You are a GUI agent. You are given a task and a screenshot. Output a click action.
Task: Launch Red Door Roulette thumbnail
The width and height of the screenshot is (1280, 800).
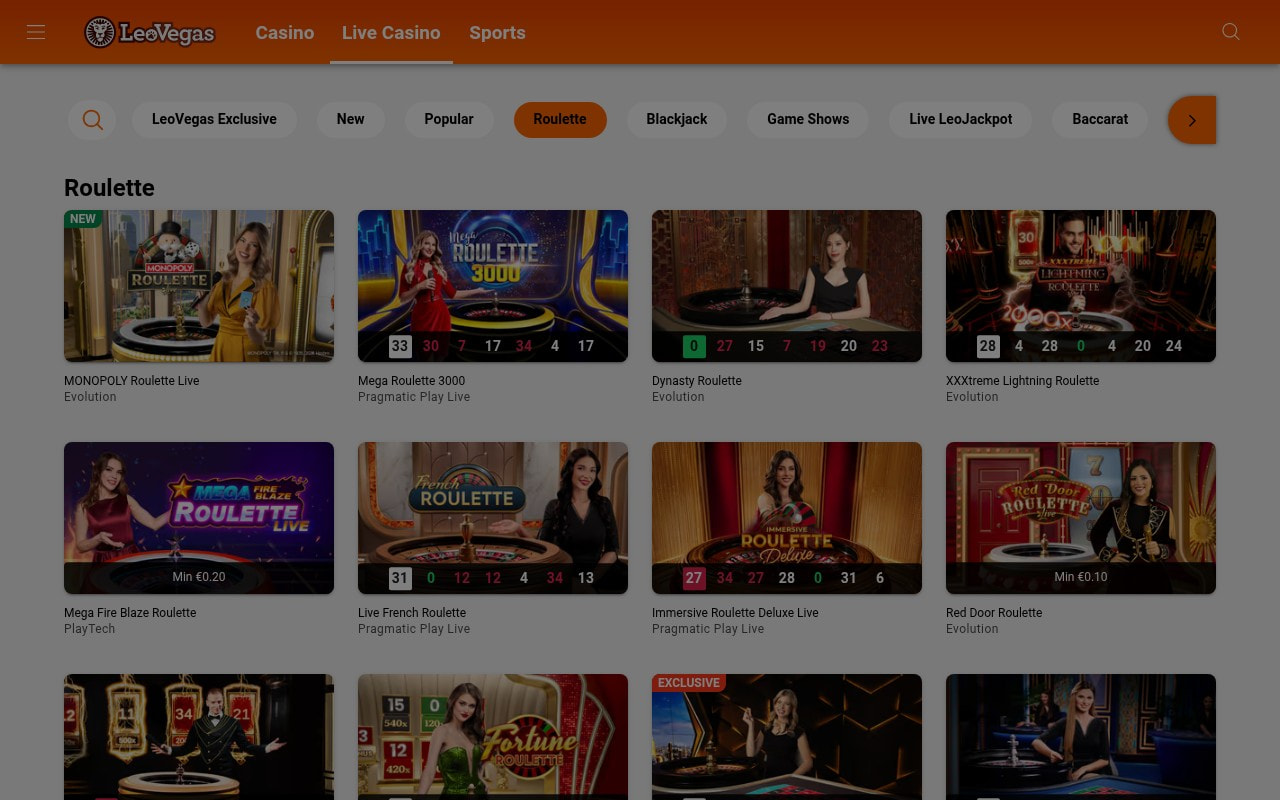tap(1081, 518)
